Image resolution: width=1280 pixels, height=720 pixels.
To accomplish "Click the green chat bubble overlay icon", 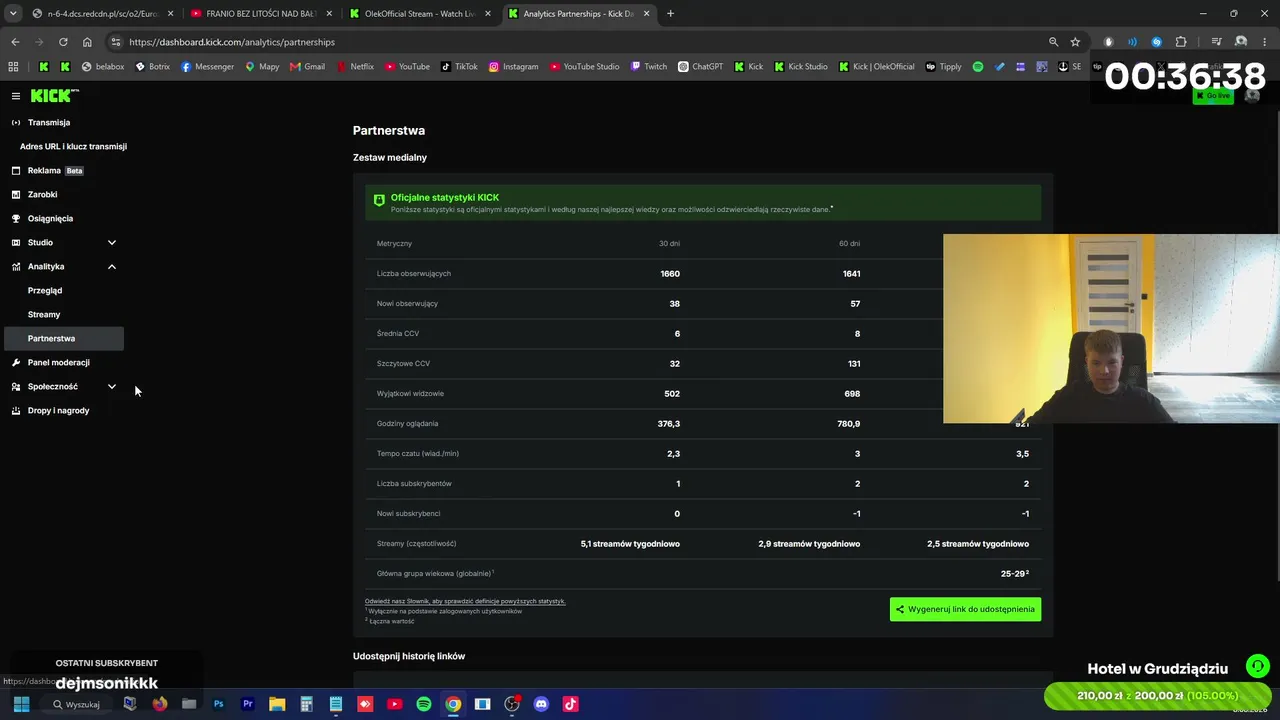I will pyautogui.click(x=1258, y=666).
